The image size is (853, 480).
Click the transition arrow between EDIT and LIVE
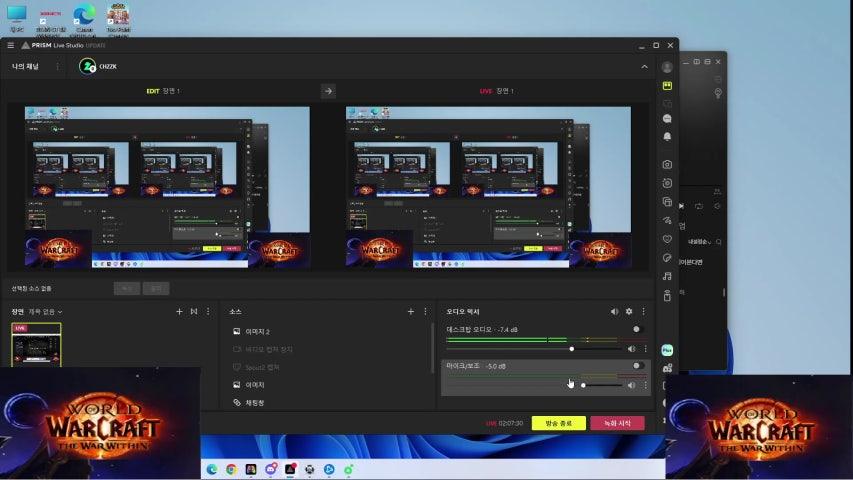pos(328,91)
